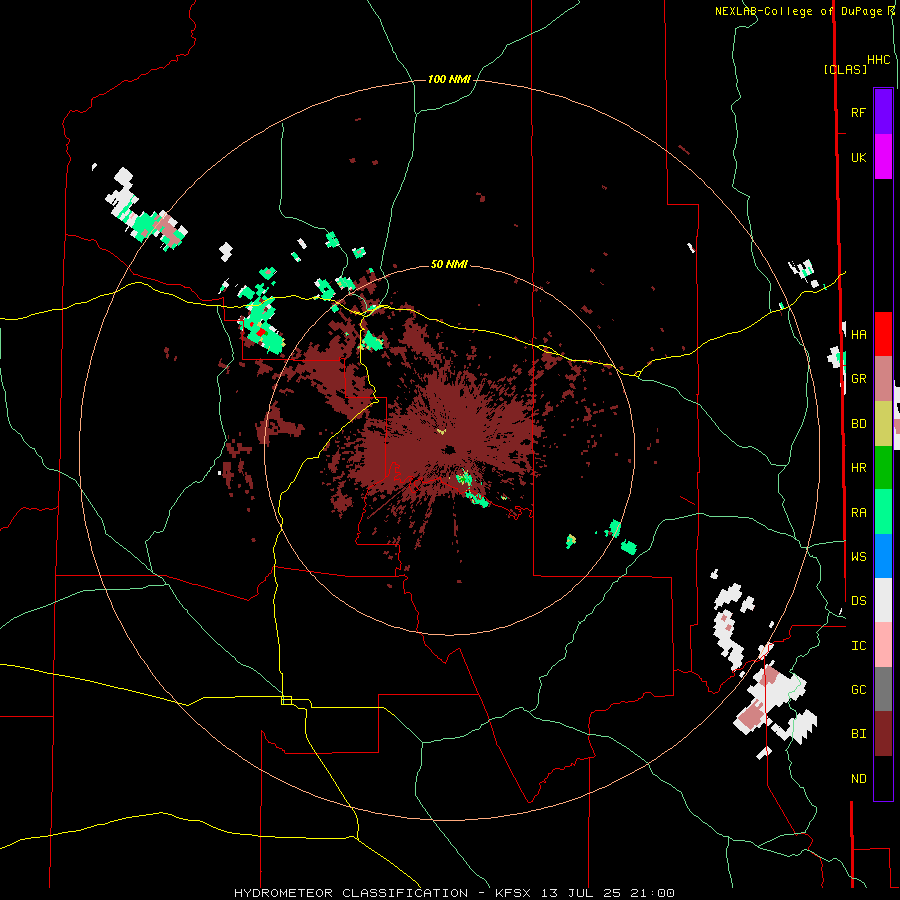Select the GR graupel color swatch

pyautogui.click(x=883, y=379)
